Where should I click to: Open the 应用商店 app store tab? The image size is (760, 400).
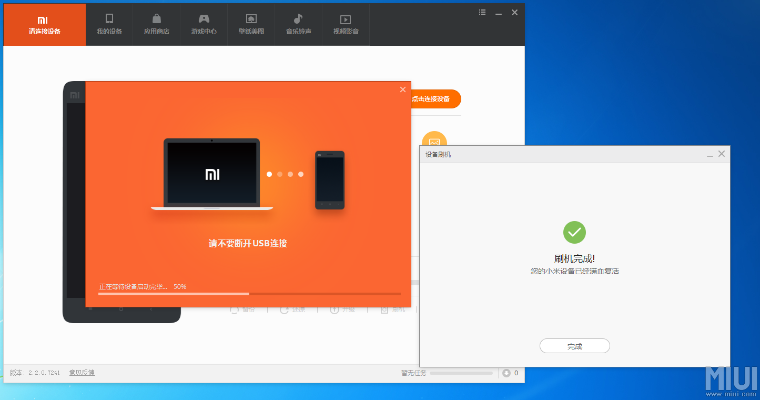156,25
